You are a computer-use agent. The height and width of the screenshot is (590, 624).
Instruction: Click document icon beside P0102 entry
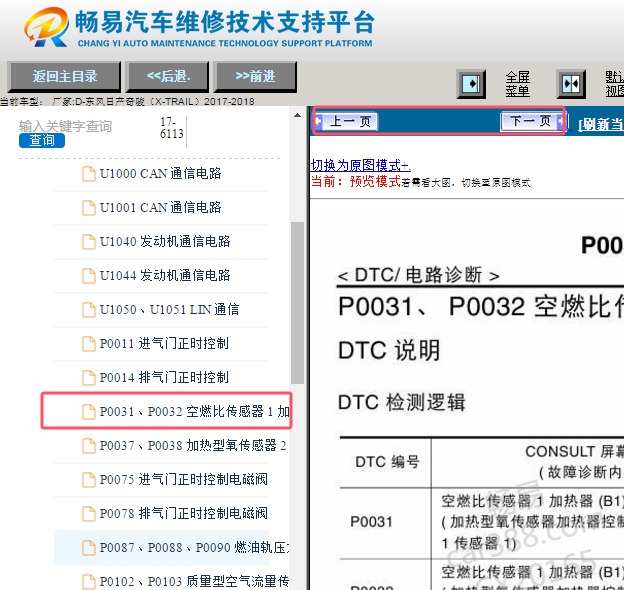(x=89, y=582)
